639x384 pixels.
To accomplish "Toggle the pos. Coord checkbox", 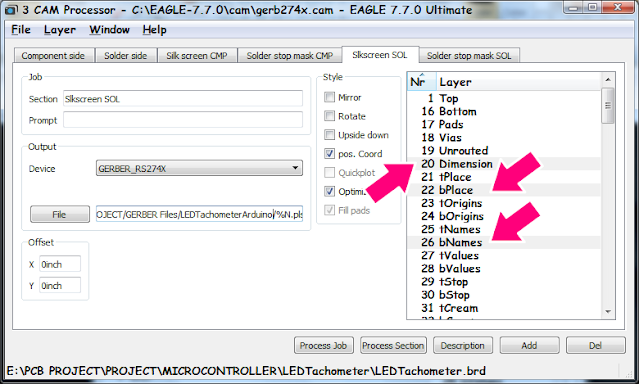I will 329,153.
